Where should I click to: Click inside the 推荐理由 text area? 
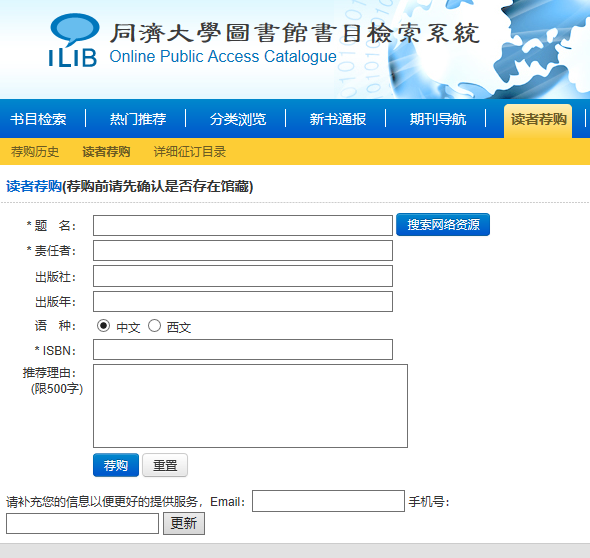tap(250, 406)
